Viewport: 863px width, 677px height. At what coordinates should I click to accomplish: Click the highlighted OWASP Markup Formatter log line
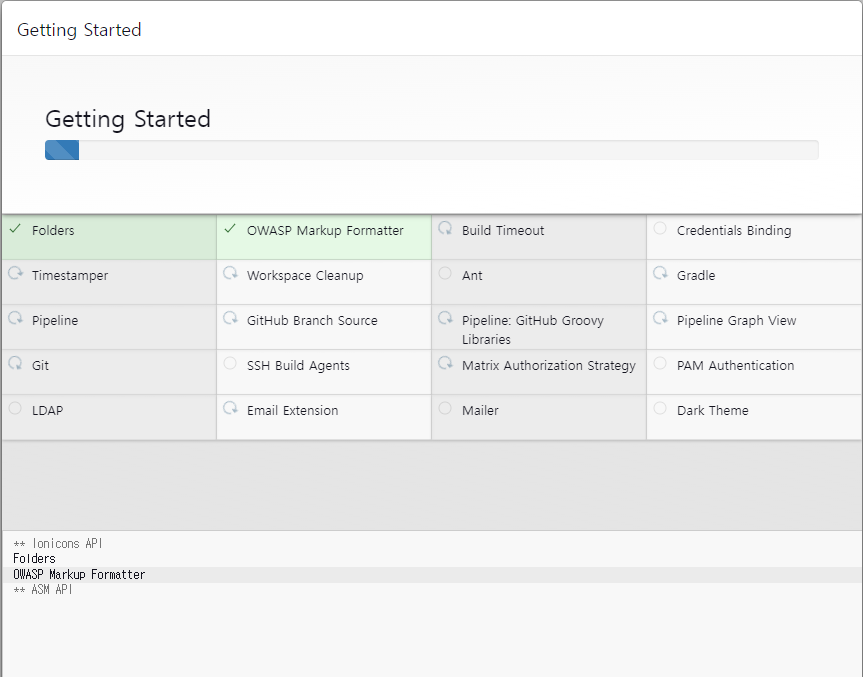coord(432,575)
